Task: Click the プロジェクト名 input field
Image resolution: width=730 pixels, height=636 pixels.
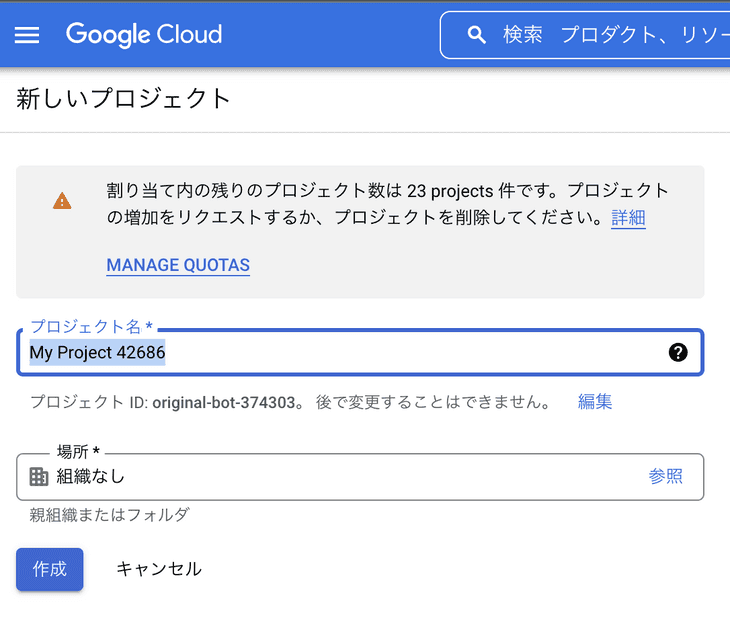Action: [x=360, y=352]
